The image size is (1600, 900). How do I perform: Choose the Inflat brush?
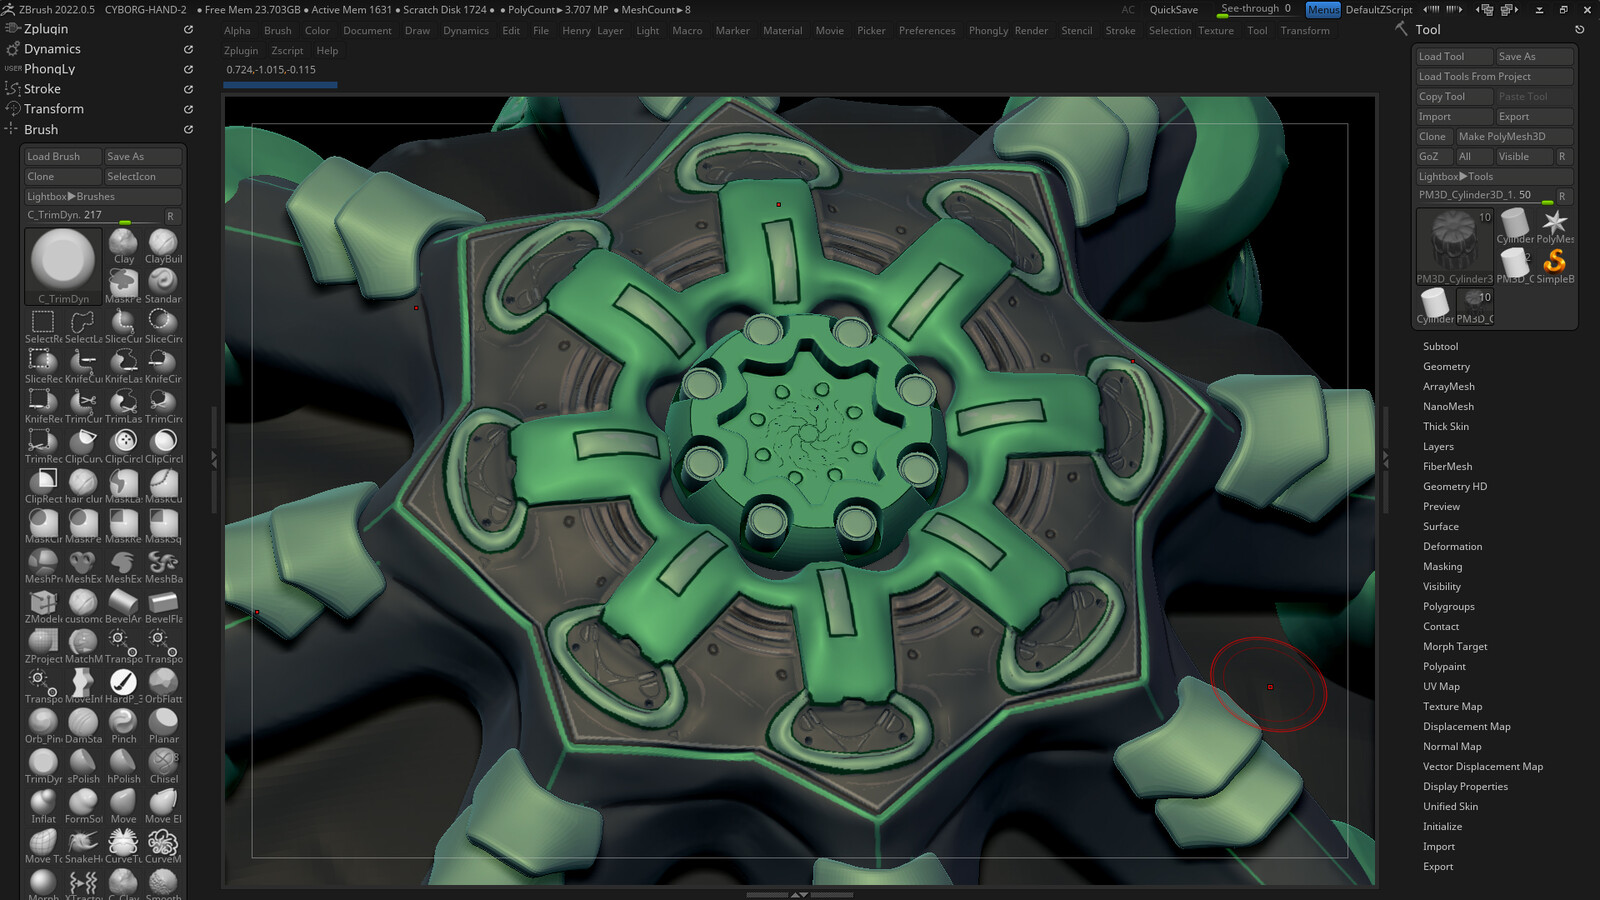43,806
